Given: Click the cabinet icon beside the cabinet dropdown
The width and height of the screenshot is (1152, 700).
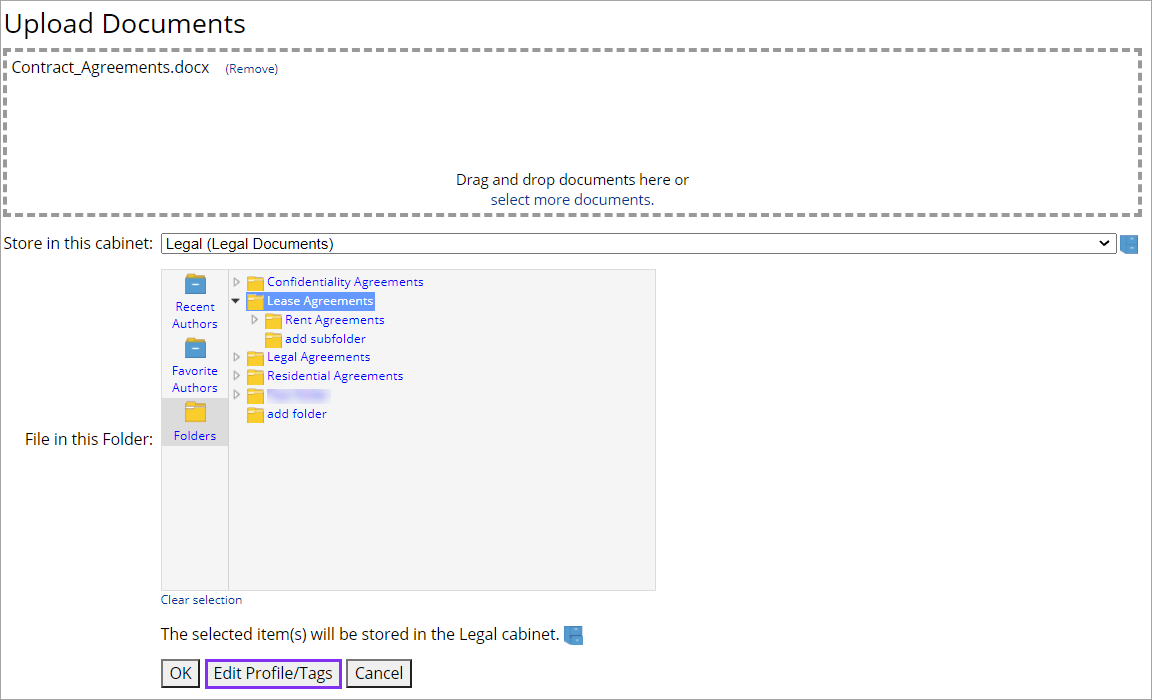Looking at the screenshot, I should 1129,243.
